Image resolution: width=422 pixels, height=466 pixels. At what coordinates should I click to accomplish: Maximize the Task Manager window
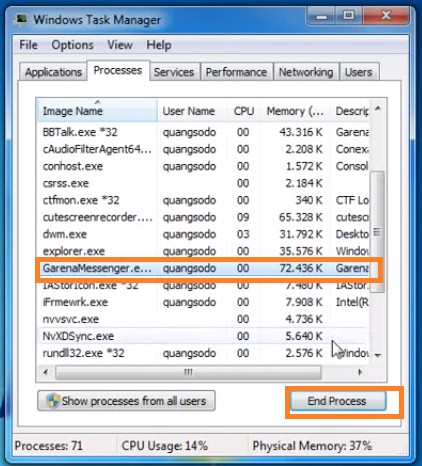point(348,15)
